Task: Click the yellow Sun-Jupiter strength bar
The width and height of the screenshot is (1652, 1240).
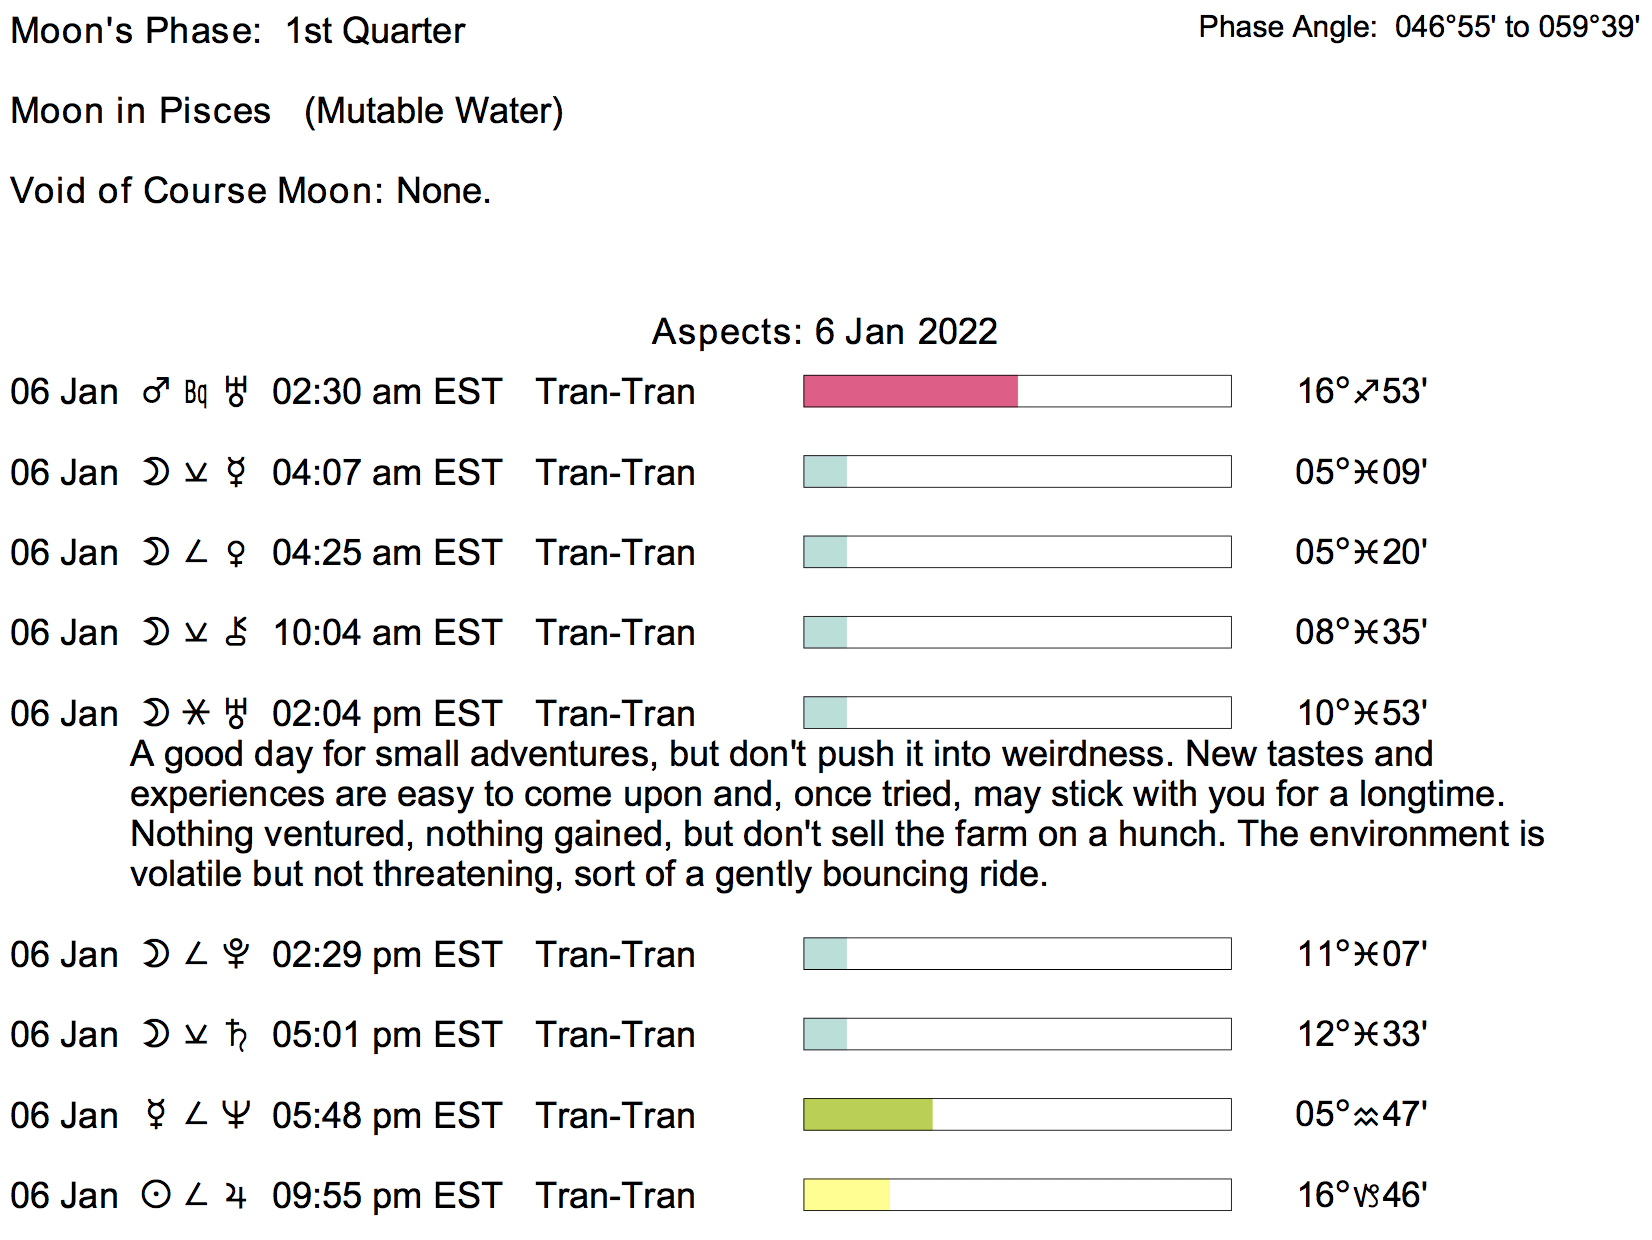Action: click(846, 1195)
